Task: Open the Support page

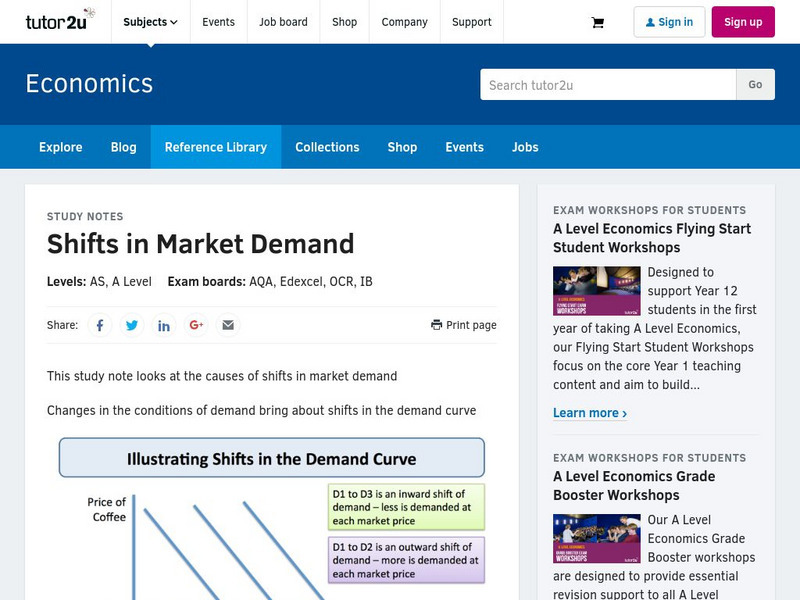Action: point(471,21)
